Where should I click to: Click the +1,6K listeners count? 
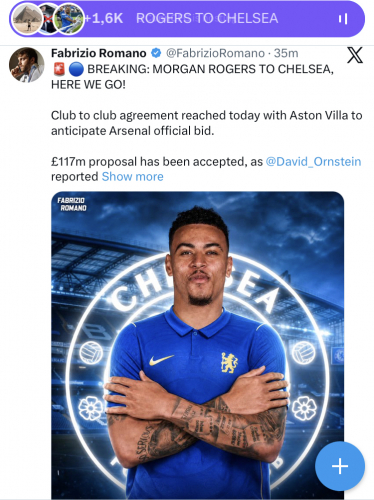click(104, 18)
